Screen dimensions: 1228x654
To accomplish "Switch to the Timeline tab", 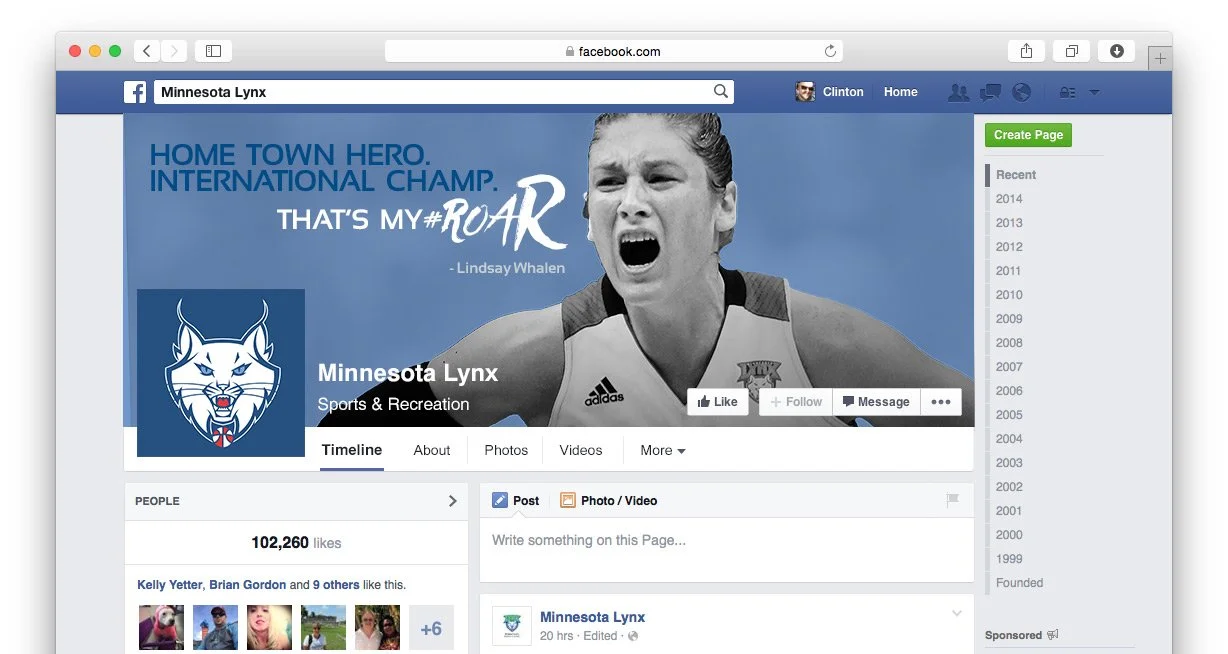I will pyautogui.click(x=352, y=450).
